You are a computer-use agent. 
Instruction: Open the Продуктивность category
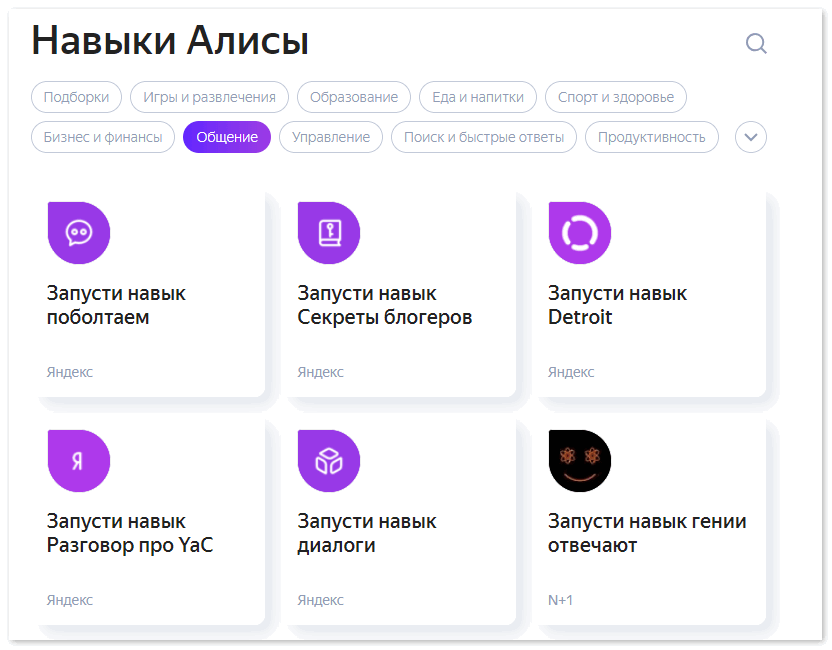click(x=651, y=137)
